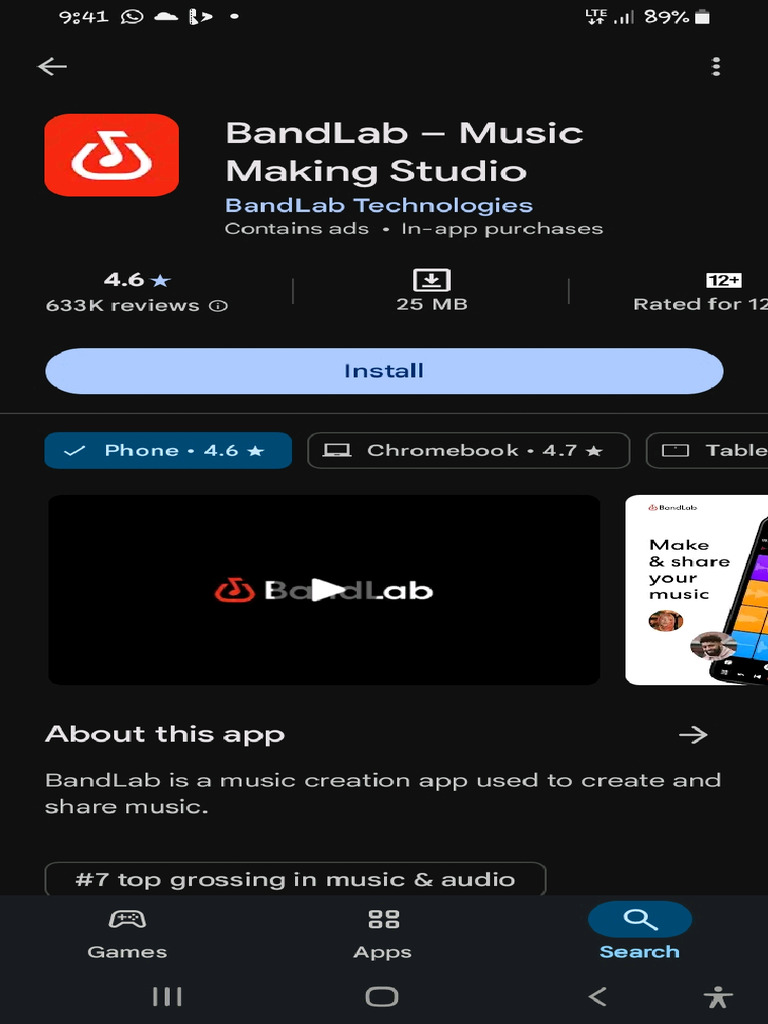Viewport: 768px width, 1024px height.
Task: Tap the reviews info icon
Action: (219, 306)
